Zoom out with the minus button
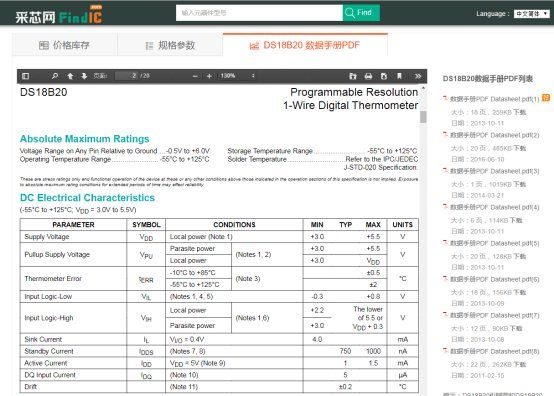554x396 pixels. [195, 76]
